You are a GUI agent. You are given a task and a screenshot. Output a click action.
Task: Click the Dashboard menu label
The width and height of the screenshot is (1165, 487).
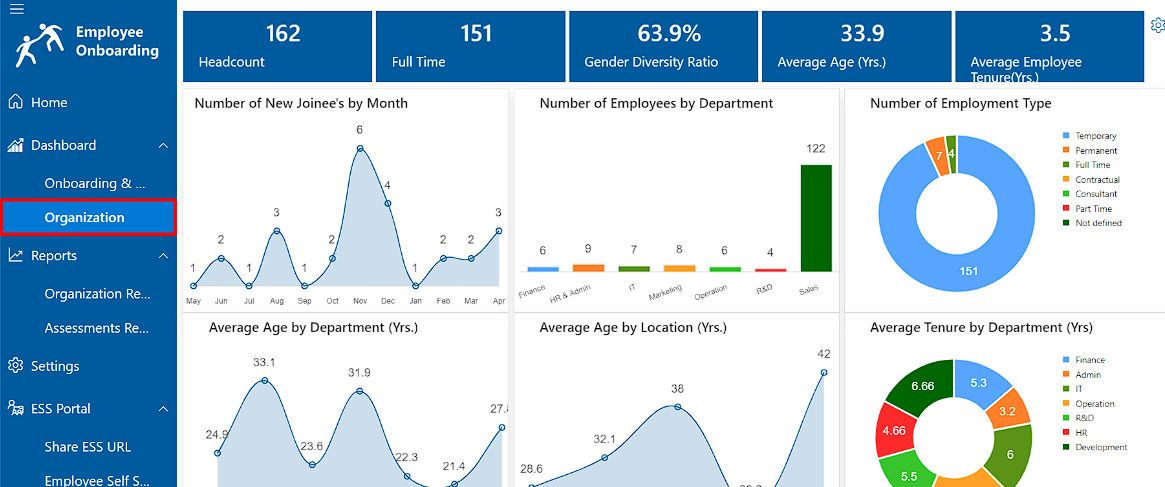(x=63, y=145)
